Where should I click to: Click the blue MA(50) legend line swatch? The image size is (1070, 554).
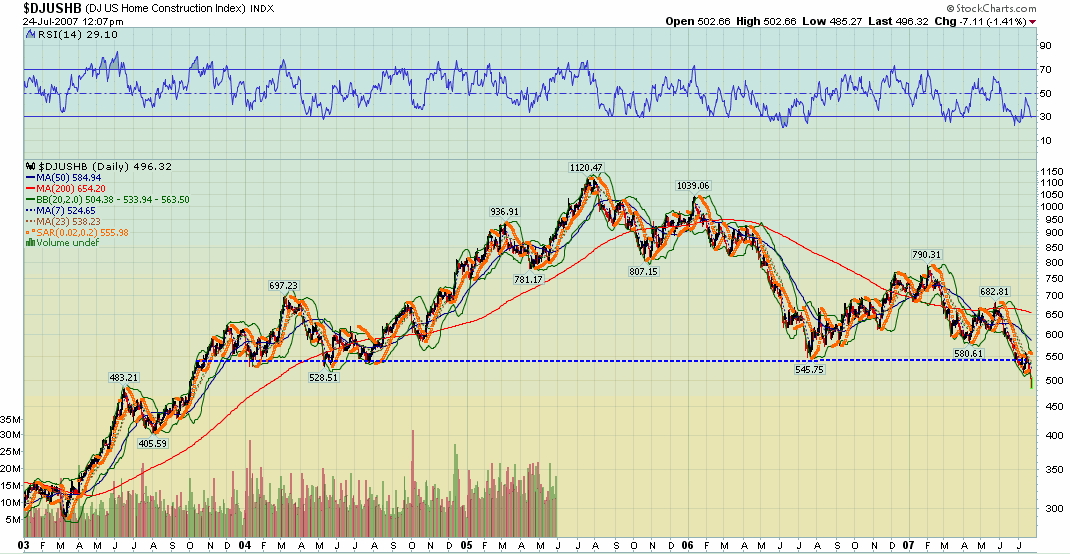tap(29, 177)
